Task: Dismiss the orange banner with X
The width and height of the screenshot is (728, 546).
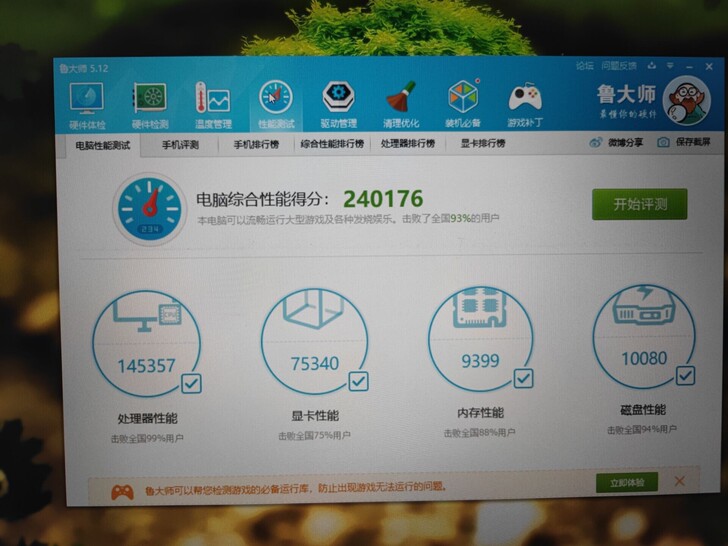Action: point(679,481)
